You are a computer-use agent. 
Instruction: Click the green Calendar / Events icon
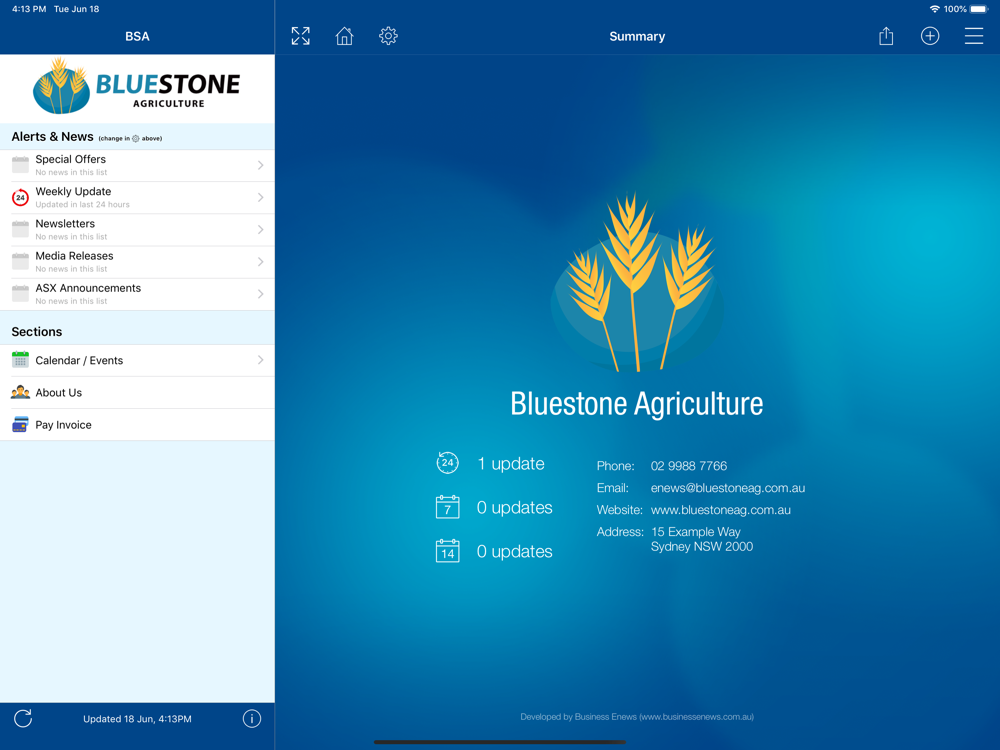[x=20, y=360]
